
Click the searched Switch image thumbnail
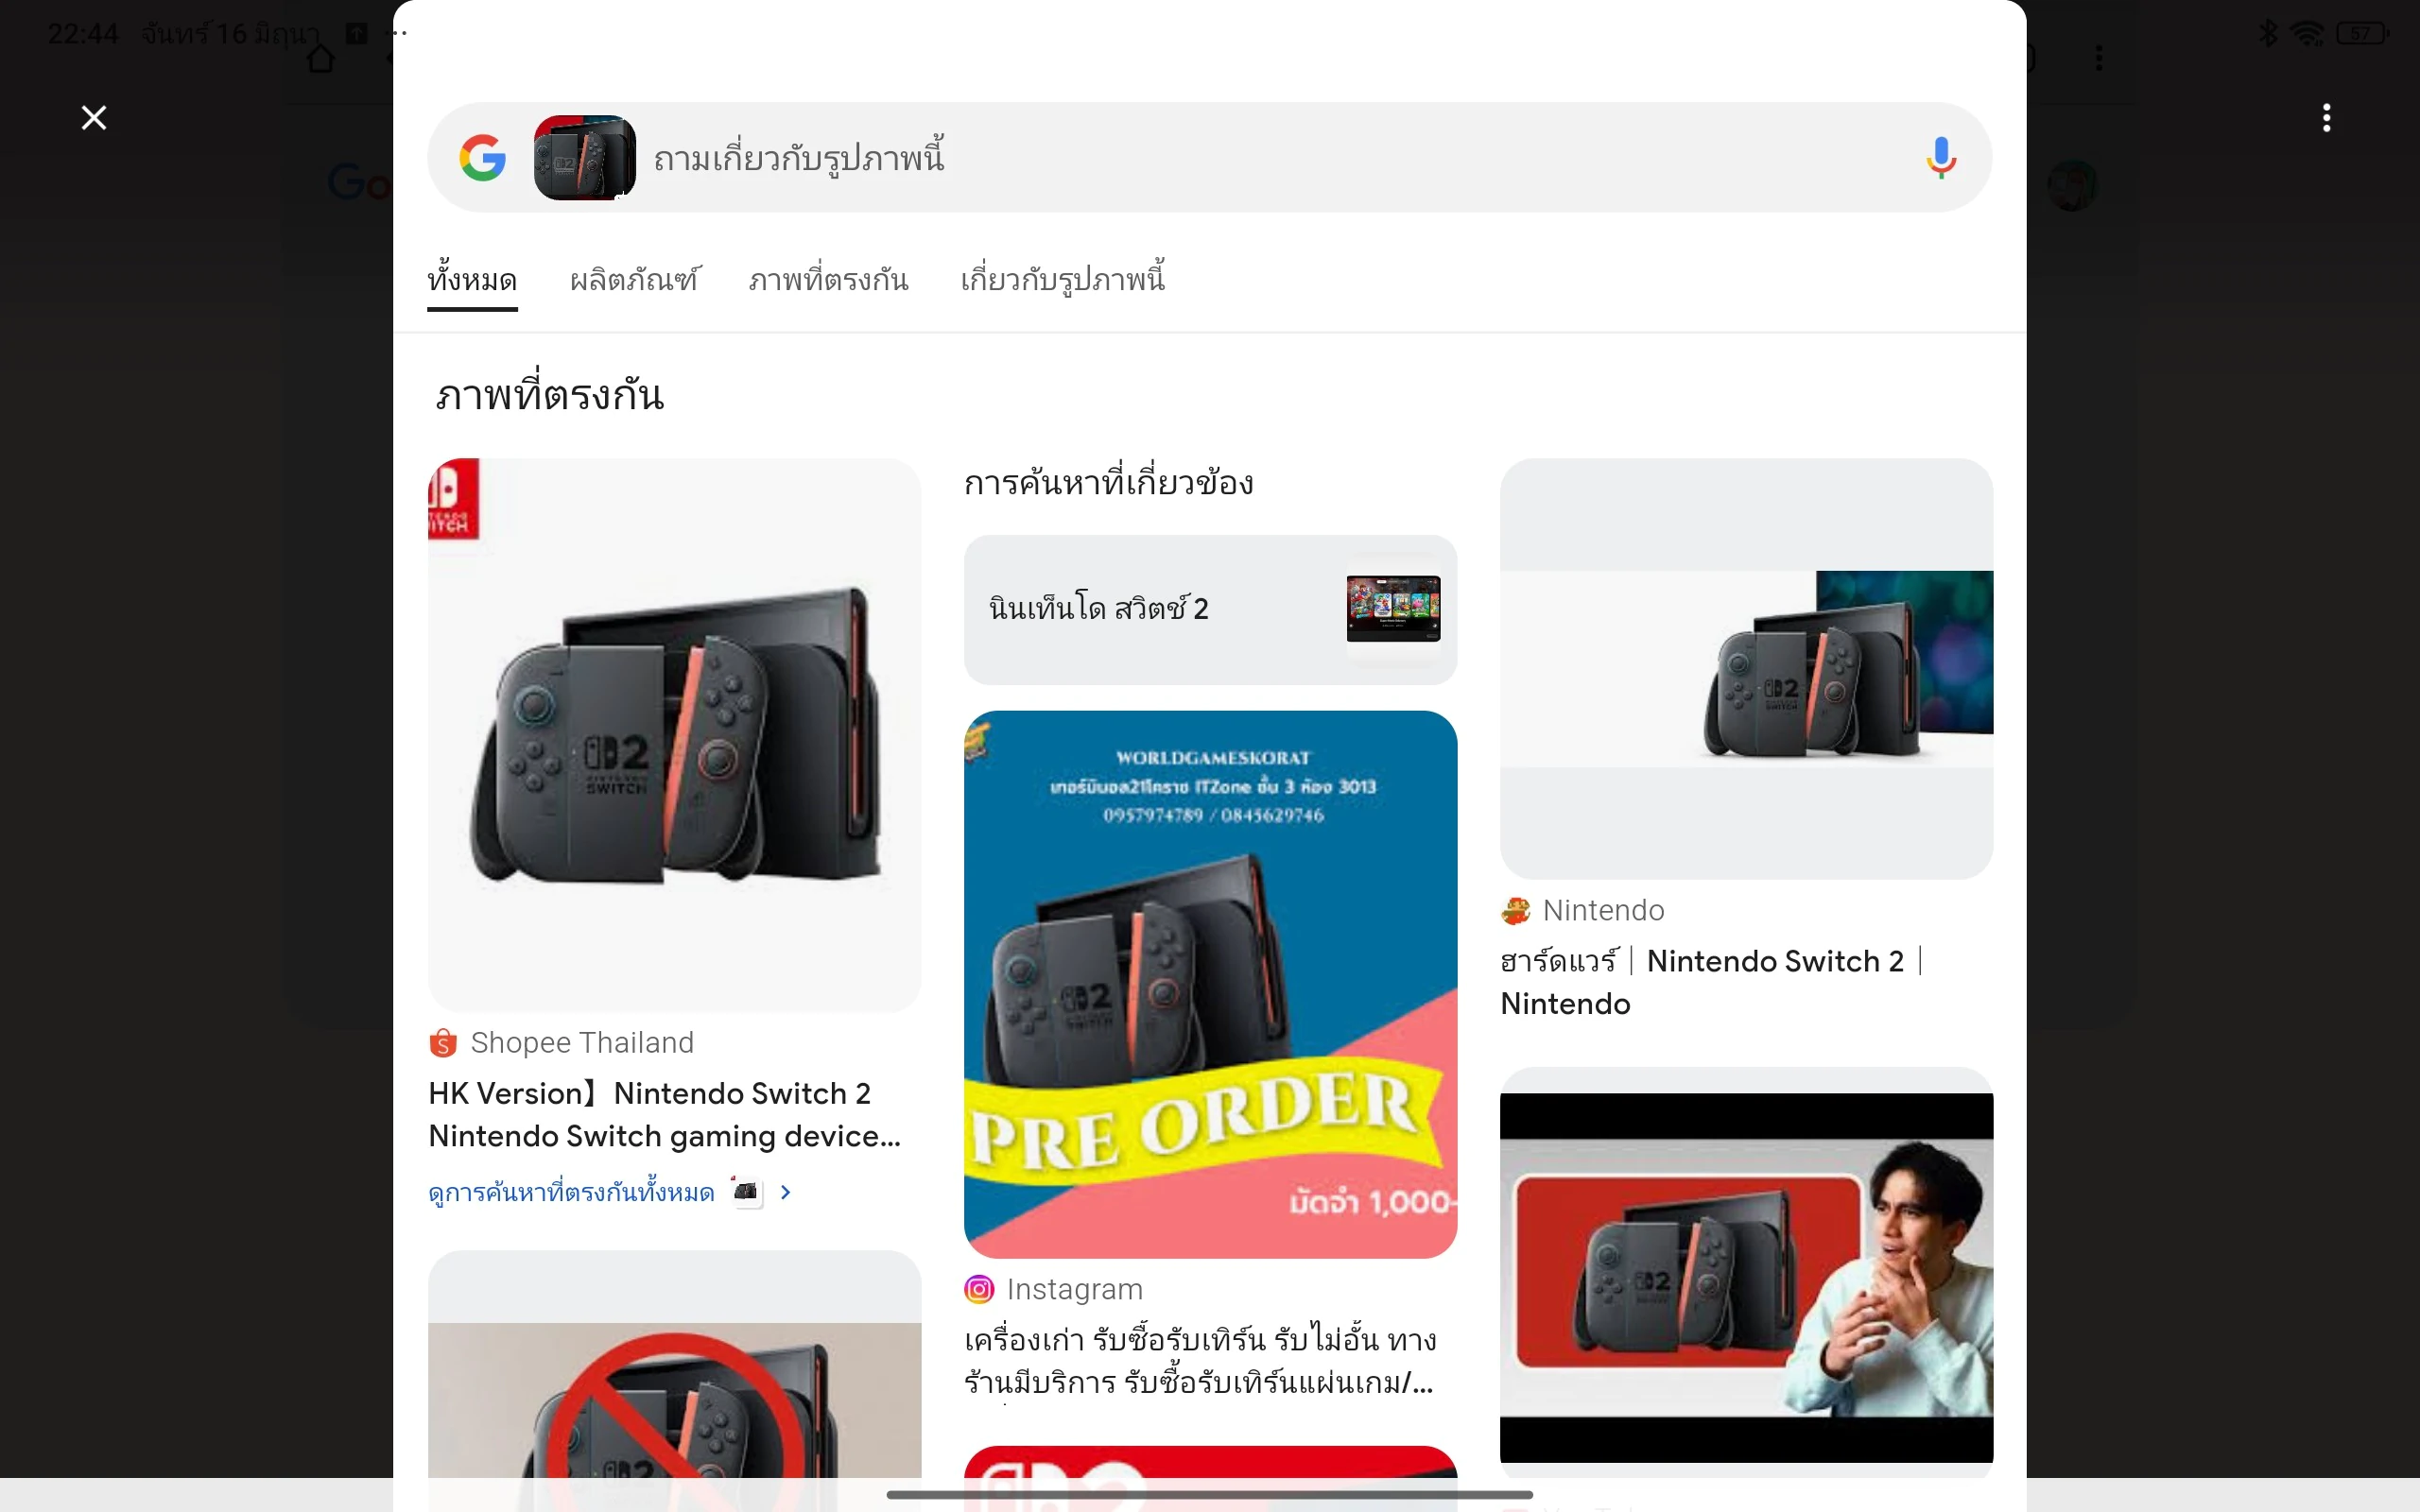coord(585,158)
